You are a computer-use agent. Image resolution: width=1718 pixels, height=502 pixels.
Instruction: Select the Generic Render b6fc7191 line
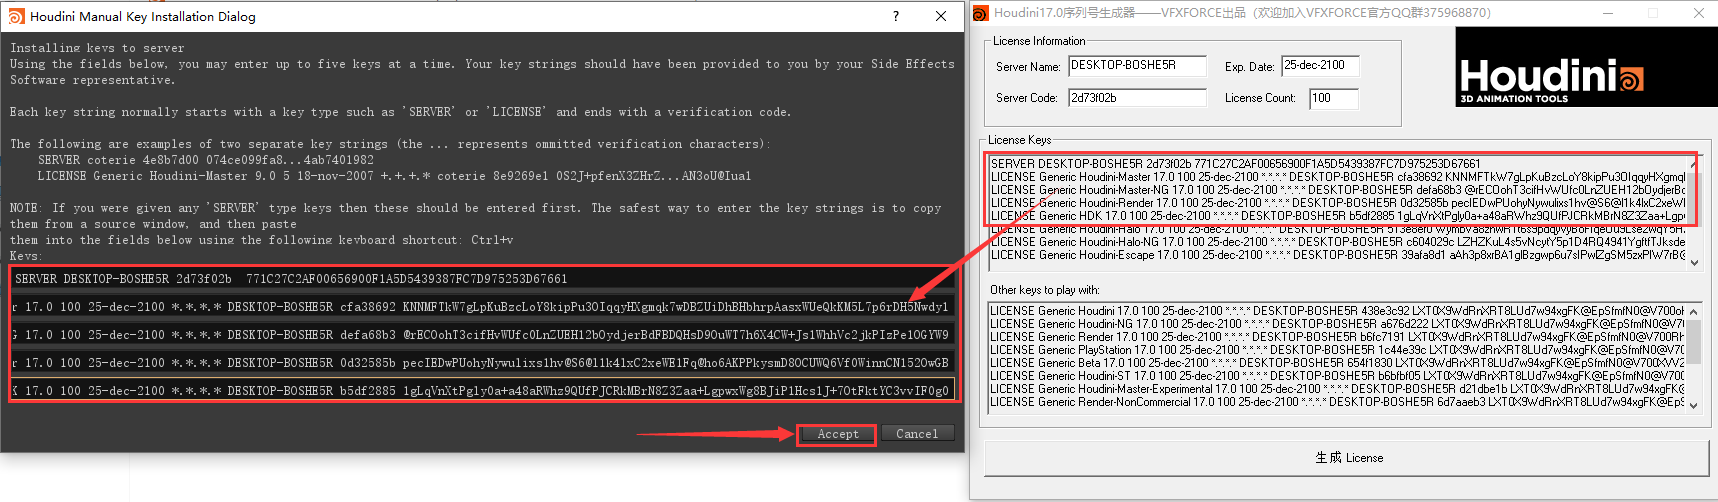(1337, 337)
